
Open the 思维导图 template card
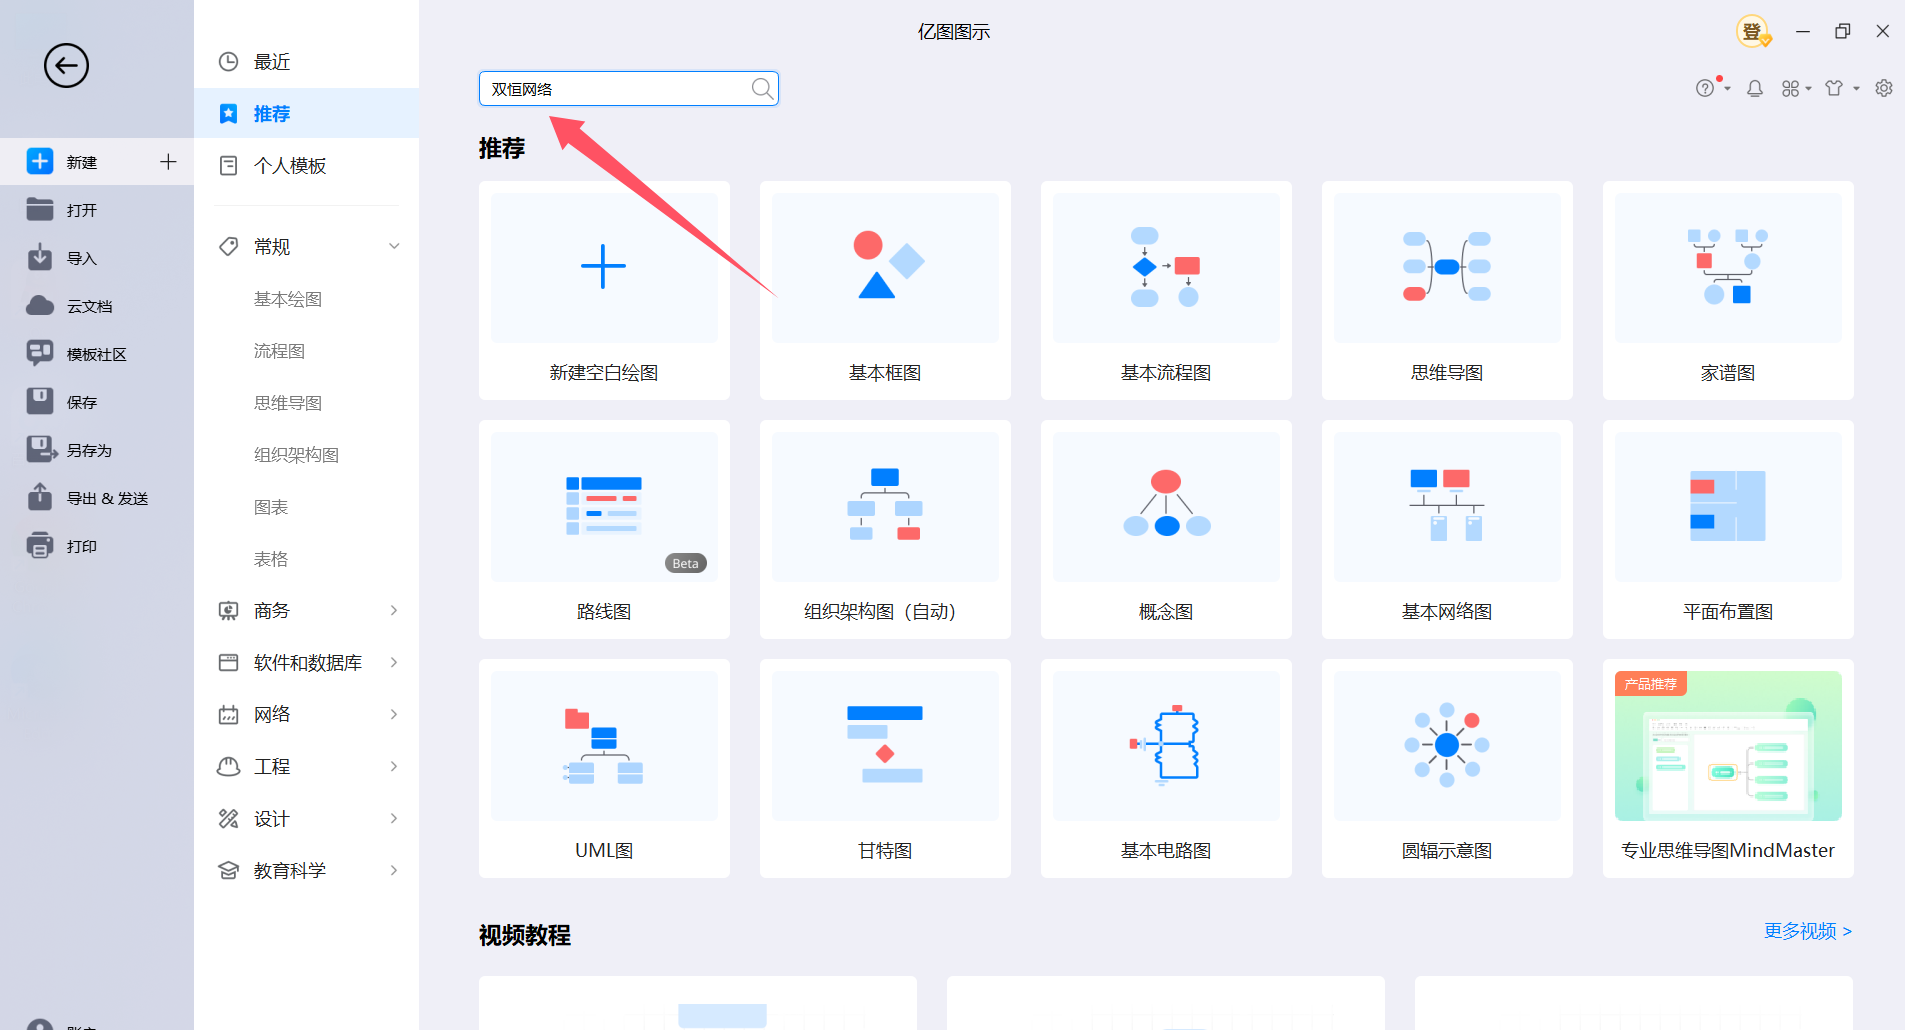pos(1447,290)
